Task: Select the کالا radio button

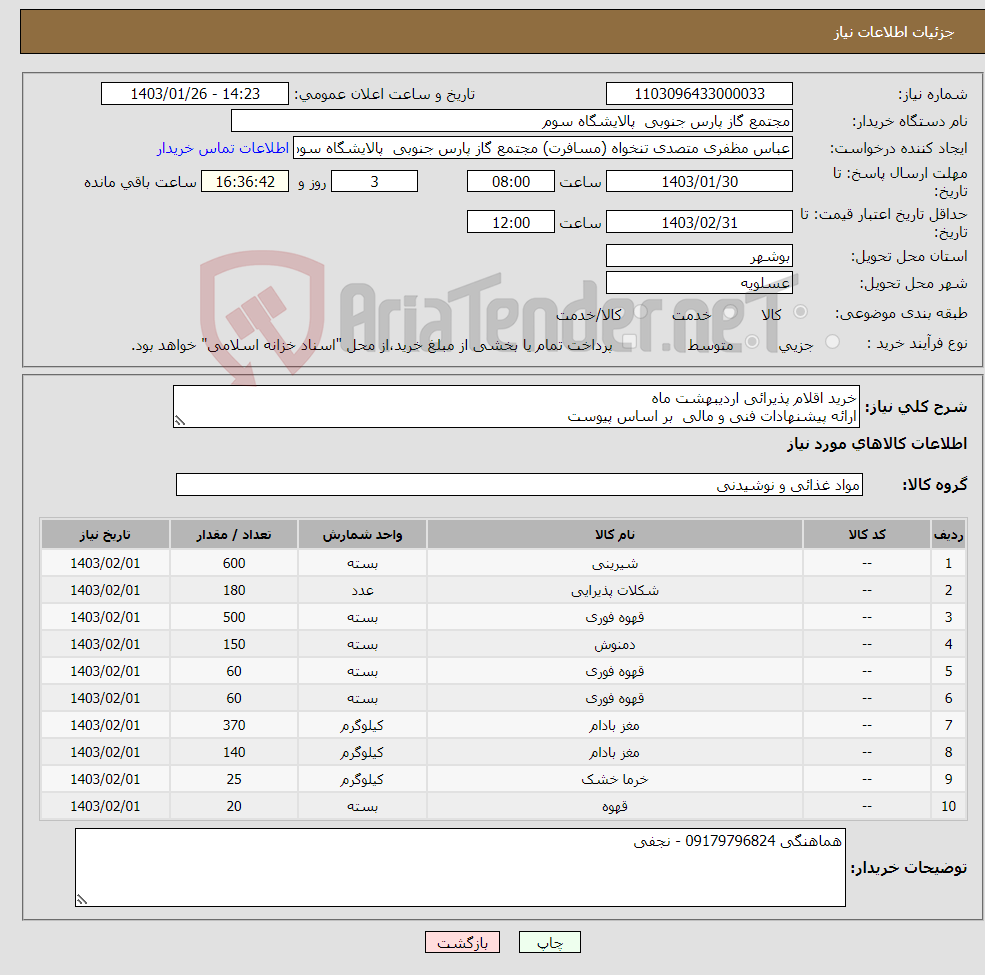Action: [x=800, y=312]
